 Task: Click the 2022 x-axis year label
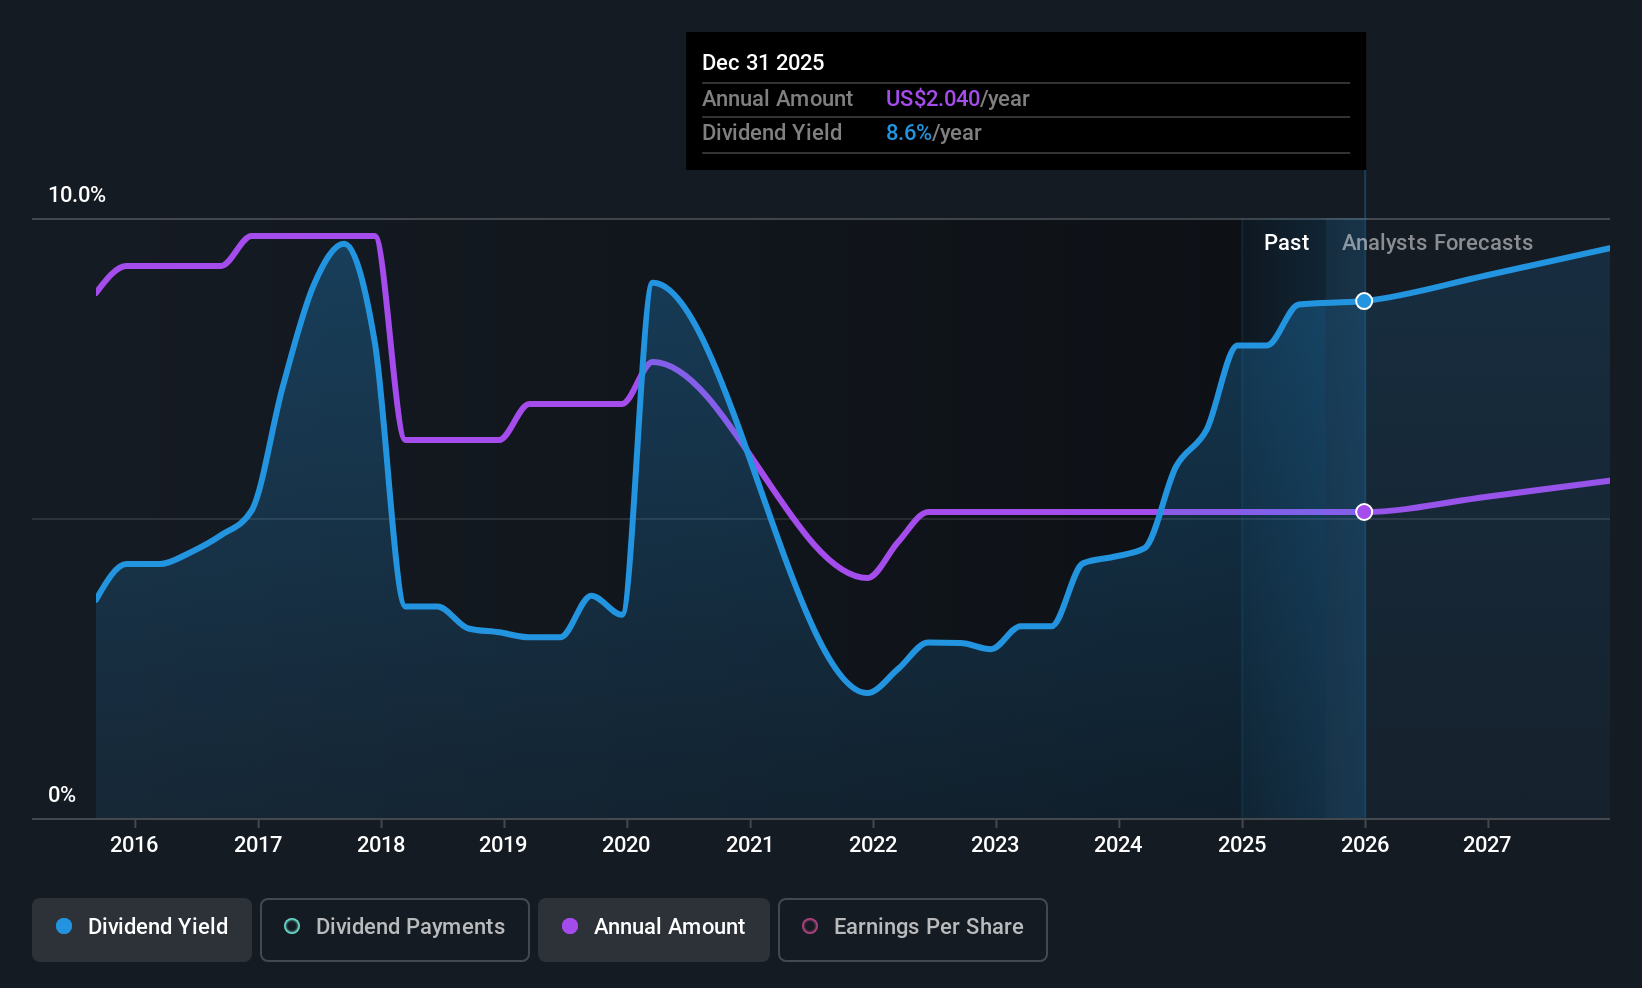click(x=873, y=845)
